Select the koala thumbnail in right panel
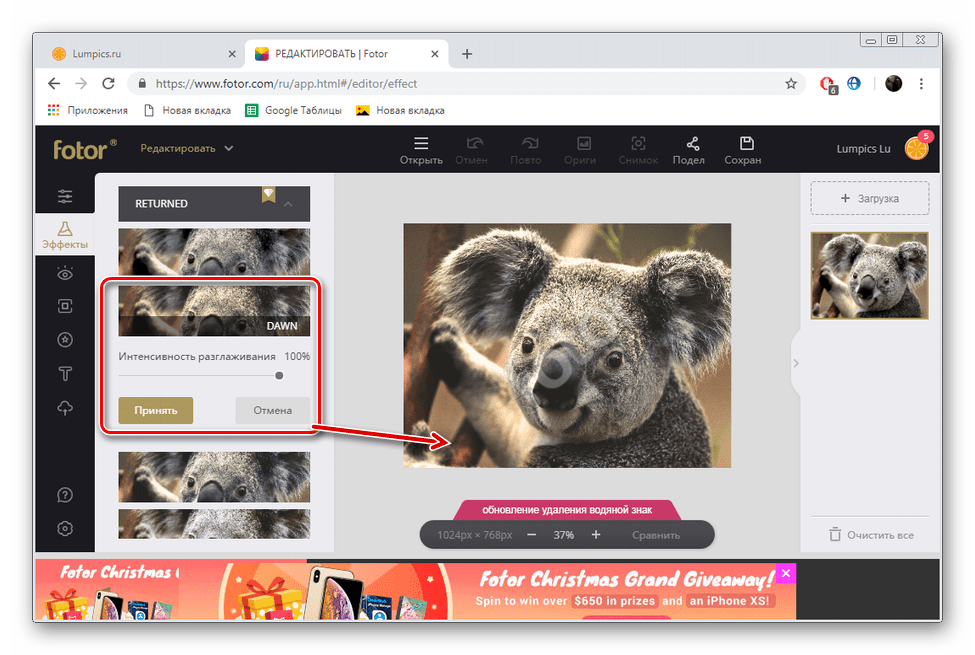Viewport: 975px width, 655px height. tap(869, 276)
